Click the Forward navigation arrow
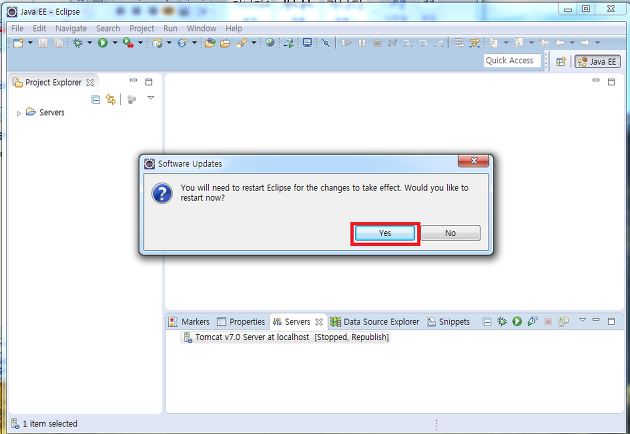 tap(585, 43)
